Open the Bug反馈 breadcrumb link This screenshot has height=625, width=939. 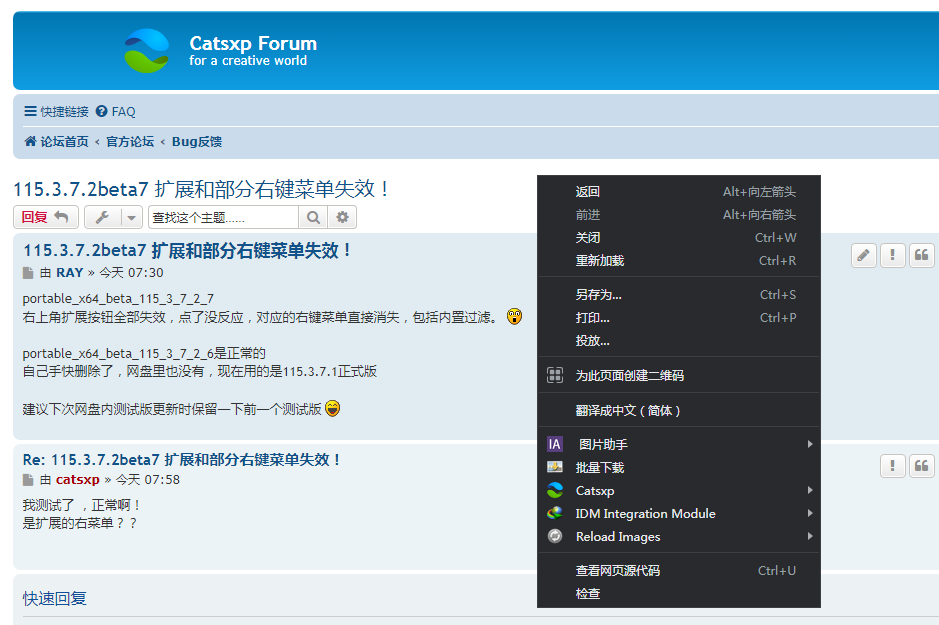coord(197,141)
